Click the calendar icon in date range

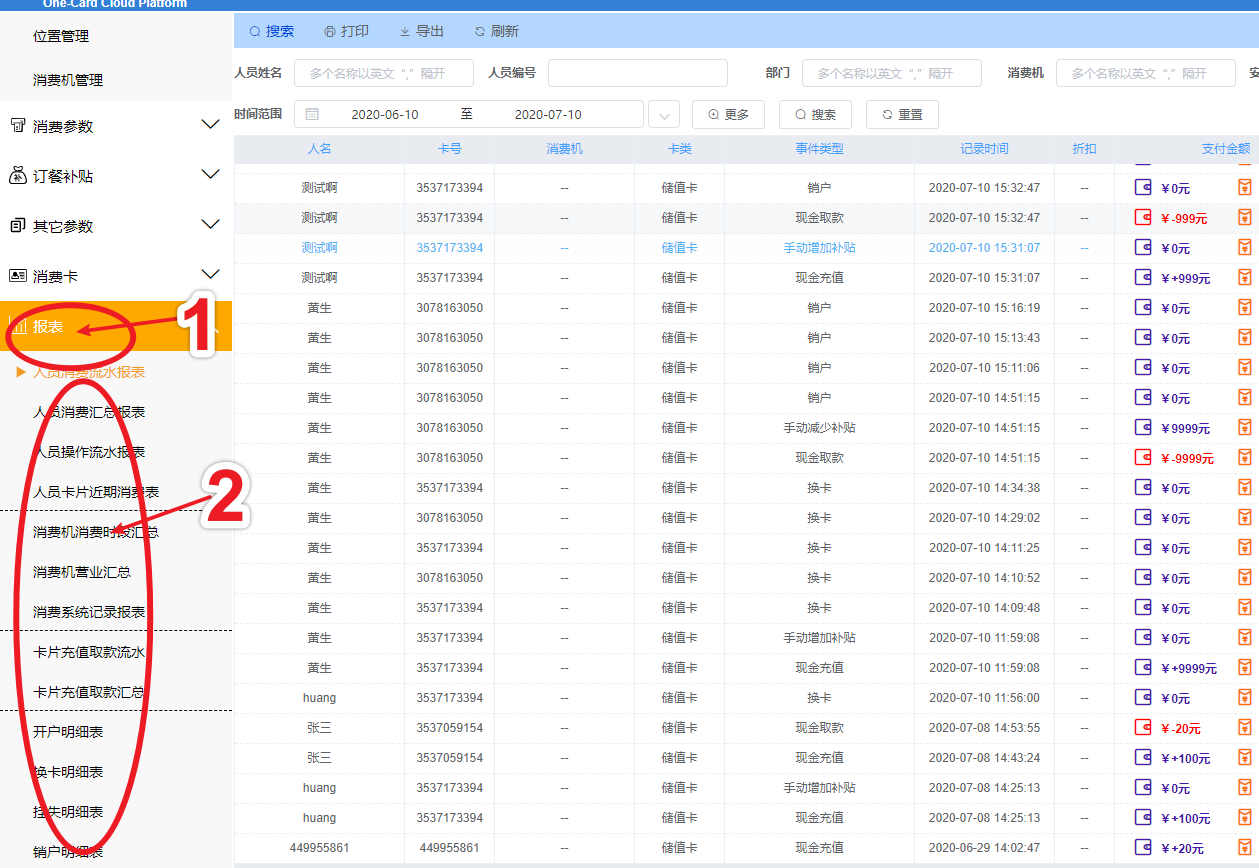(312, 114)
